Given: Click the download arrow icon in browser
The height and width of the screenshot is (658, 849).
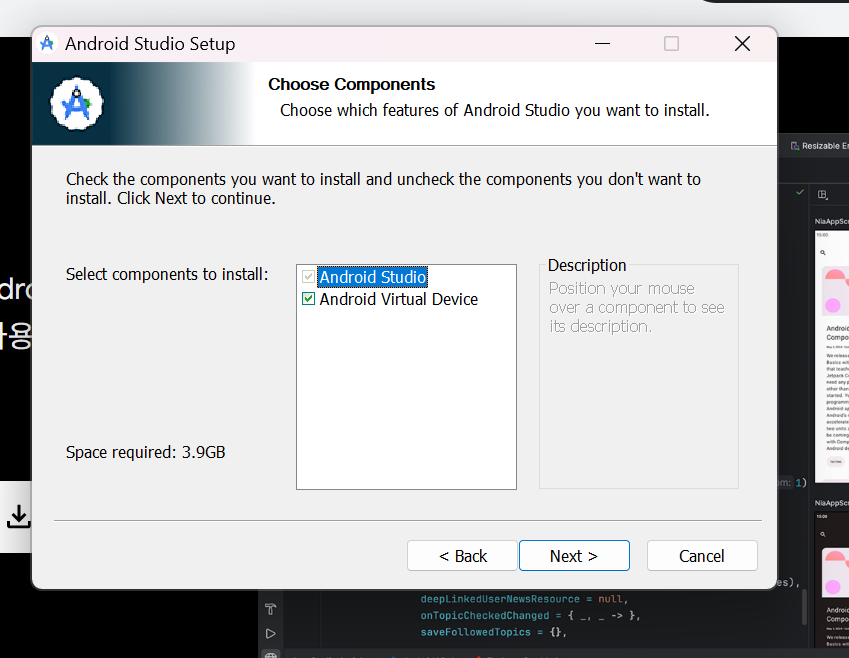Looking at the screenshot, I should click(18, 516).
